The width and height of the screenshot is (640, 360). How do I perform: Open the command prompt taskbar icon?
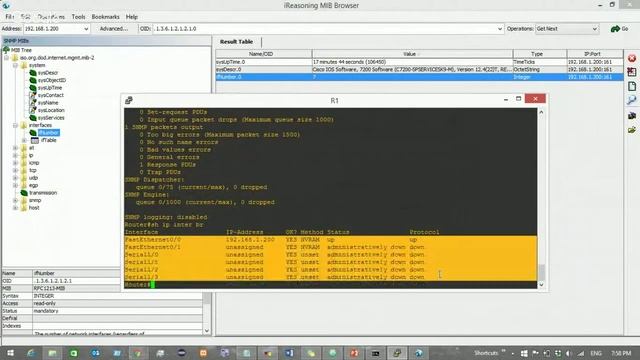[376, 353]
